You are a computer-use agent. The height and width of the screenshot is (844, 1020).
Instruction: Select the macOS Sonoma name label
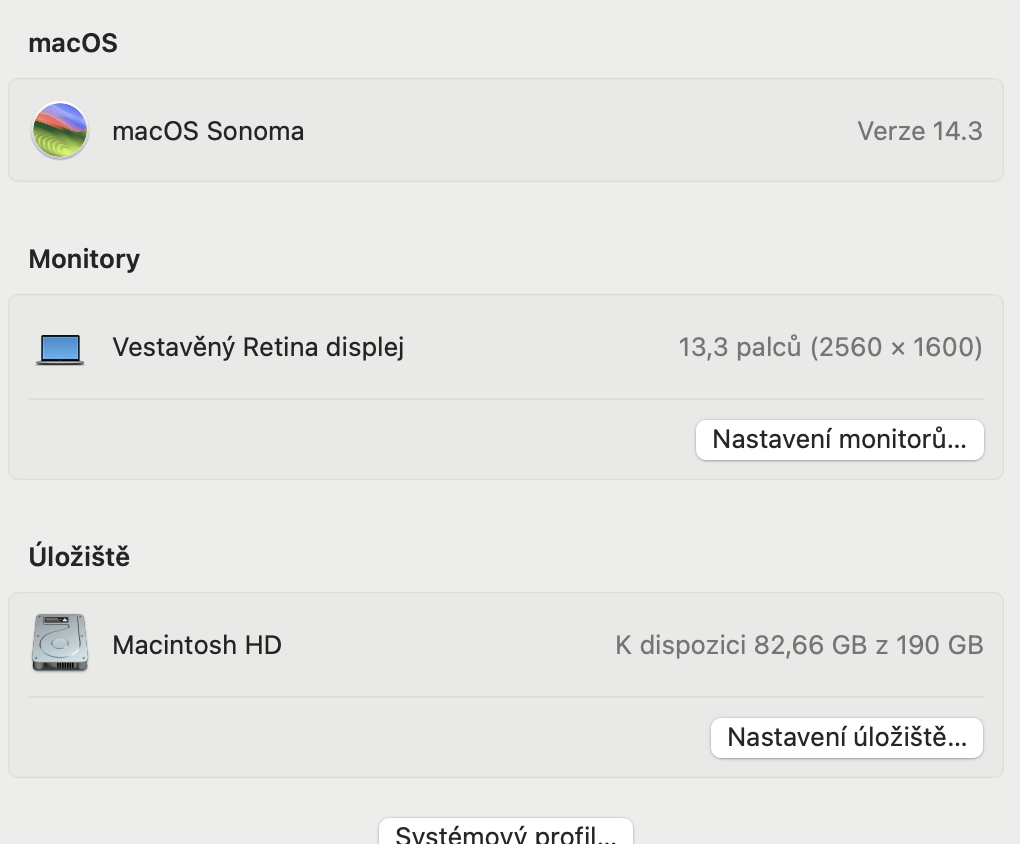208,131
